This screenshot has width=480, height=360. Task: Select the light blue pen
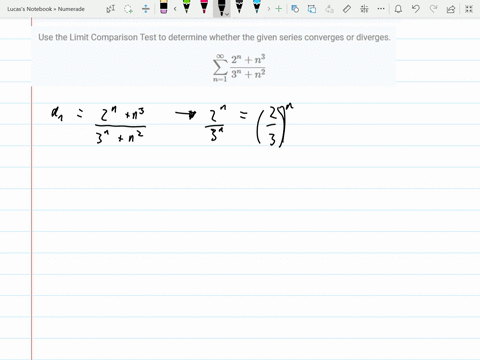tap(257, 7)
